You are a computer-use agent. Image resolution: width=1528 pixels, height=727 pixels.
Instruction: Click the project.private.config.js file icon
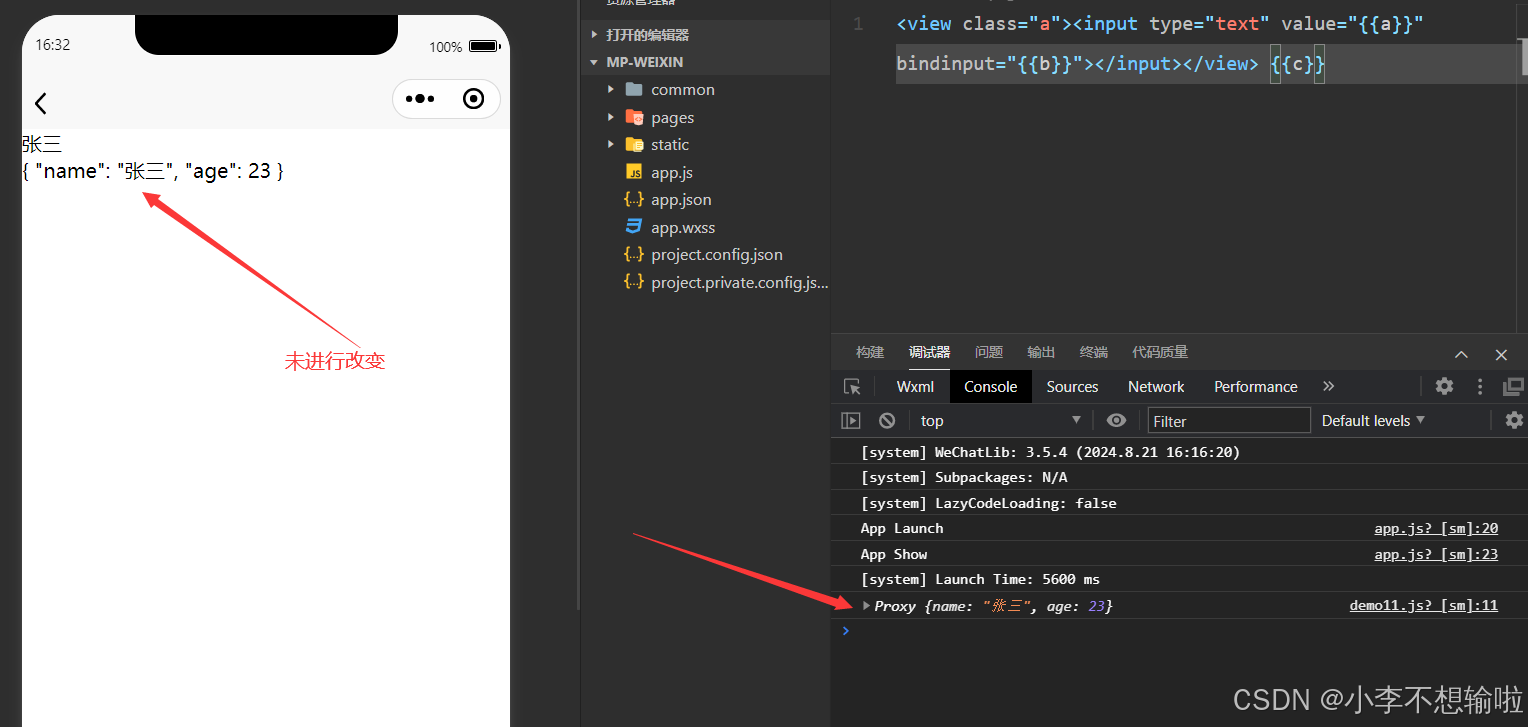pos(634,282)
